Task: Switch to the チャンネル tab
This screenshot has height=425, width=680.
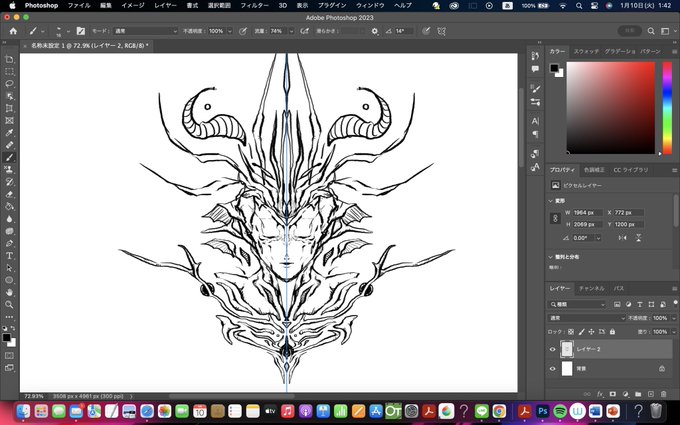Action: click(x=591, y=288)
